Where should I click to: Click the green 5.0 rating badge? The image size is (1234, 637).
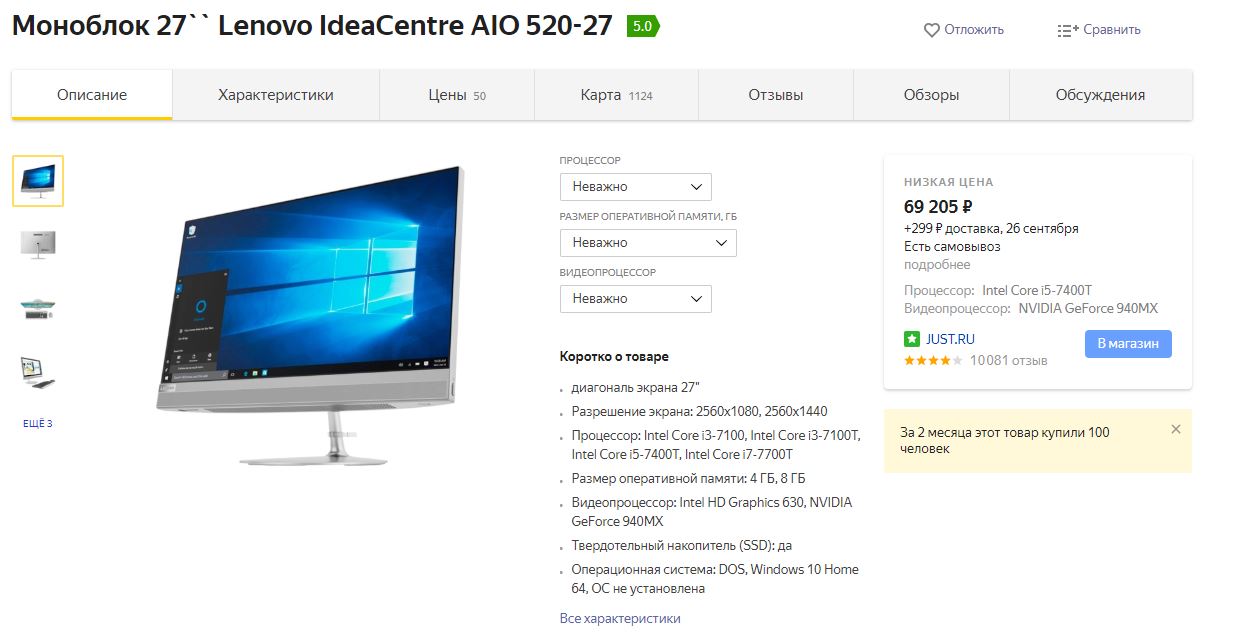pos(642,27)
